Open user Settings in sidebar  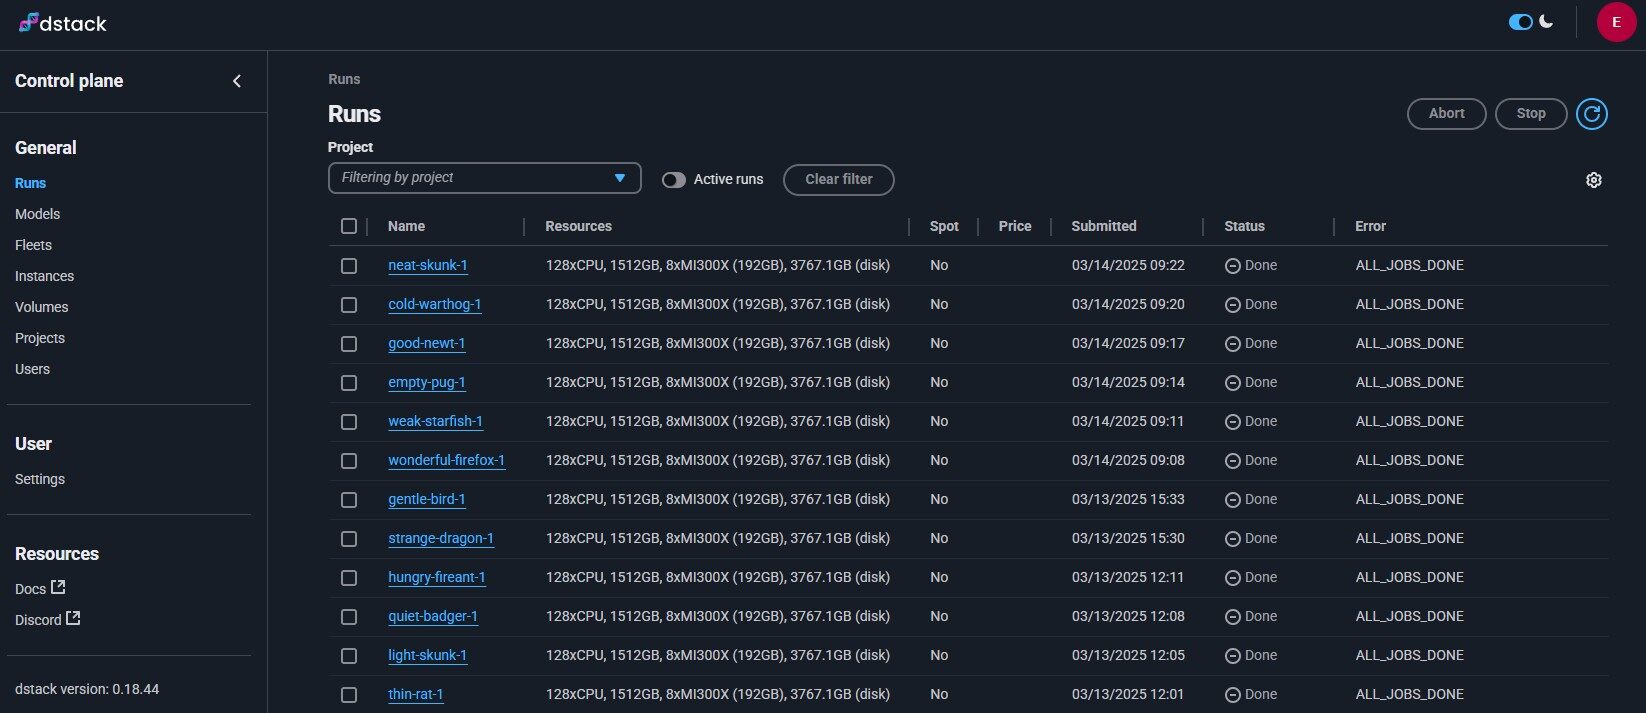pyautogui.click(x=40, y=479)
